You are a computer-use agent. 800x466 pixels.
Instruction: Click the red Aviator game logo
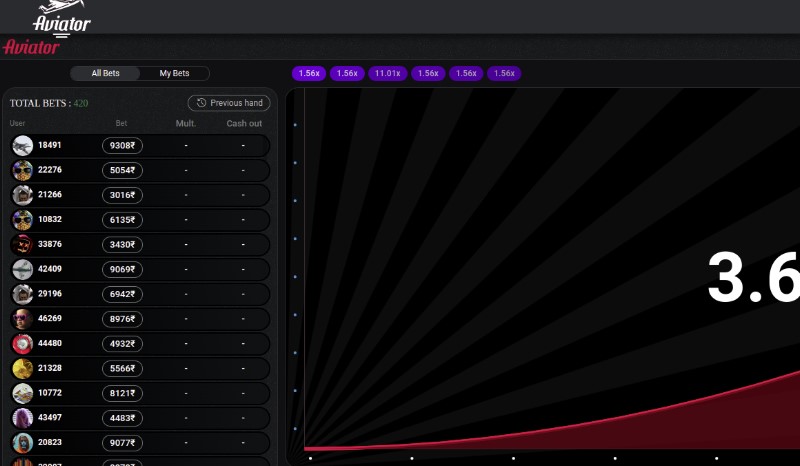click(x=31, y=47)
